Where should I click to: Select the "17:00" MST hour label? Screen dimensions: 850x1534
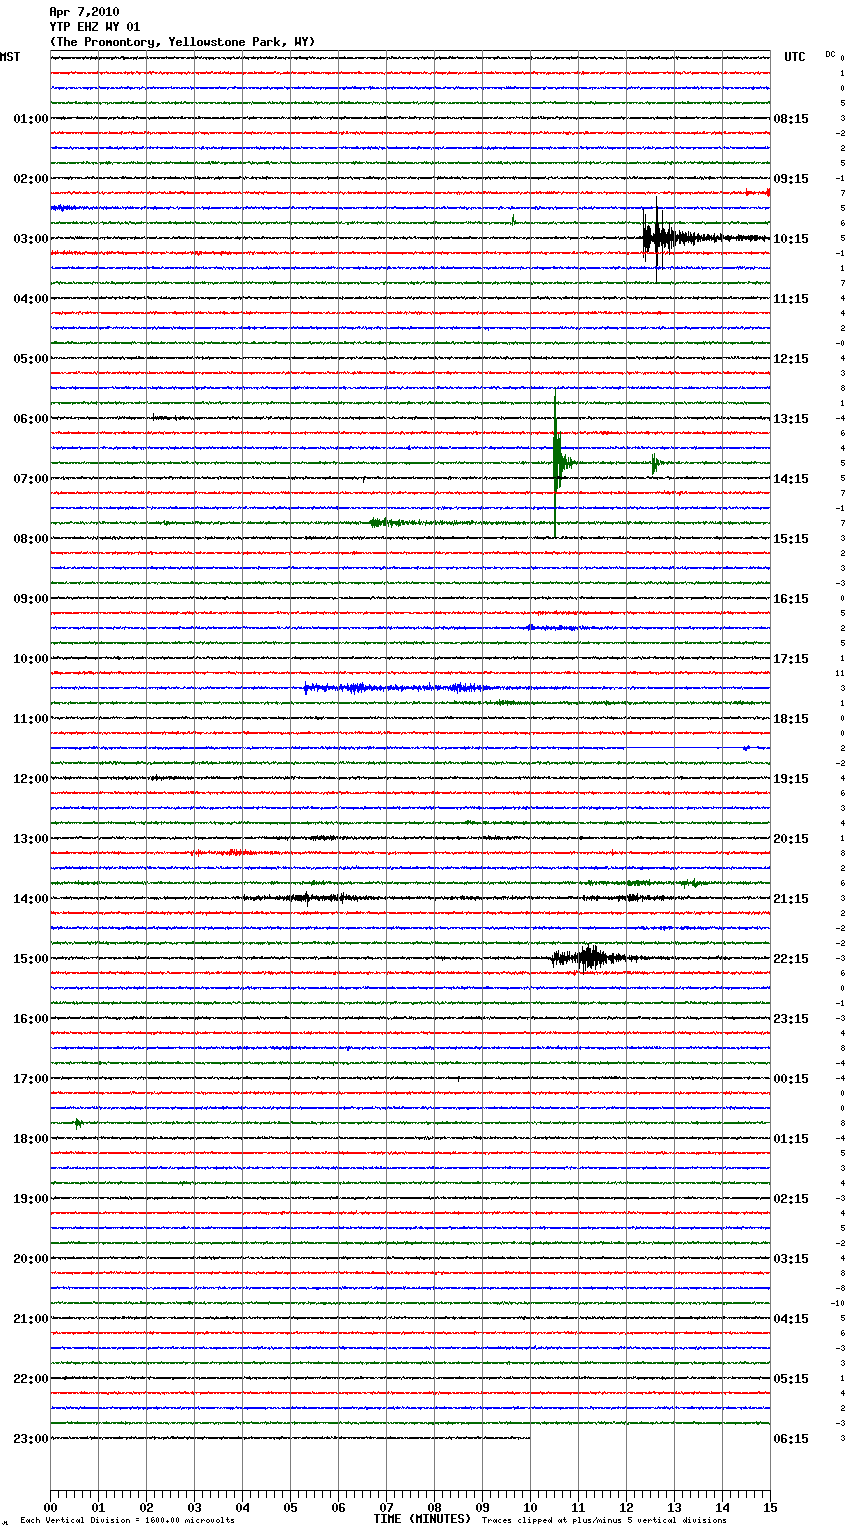click(x=30, y=1079)
